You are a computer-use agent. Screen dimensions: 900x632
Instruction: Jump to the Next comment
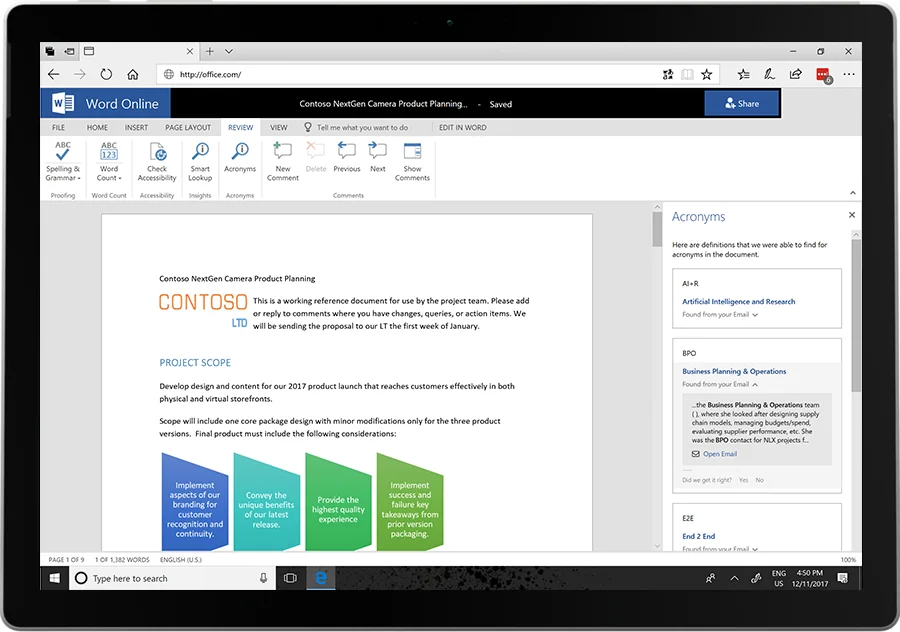point(377,160)
